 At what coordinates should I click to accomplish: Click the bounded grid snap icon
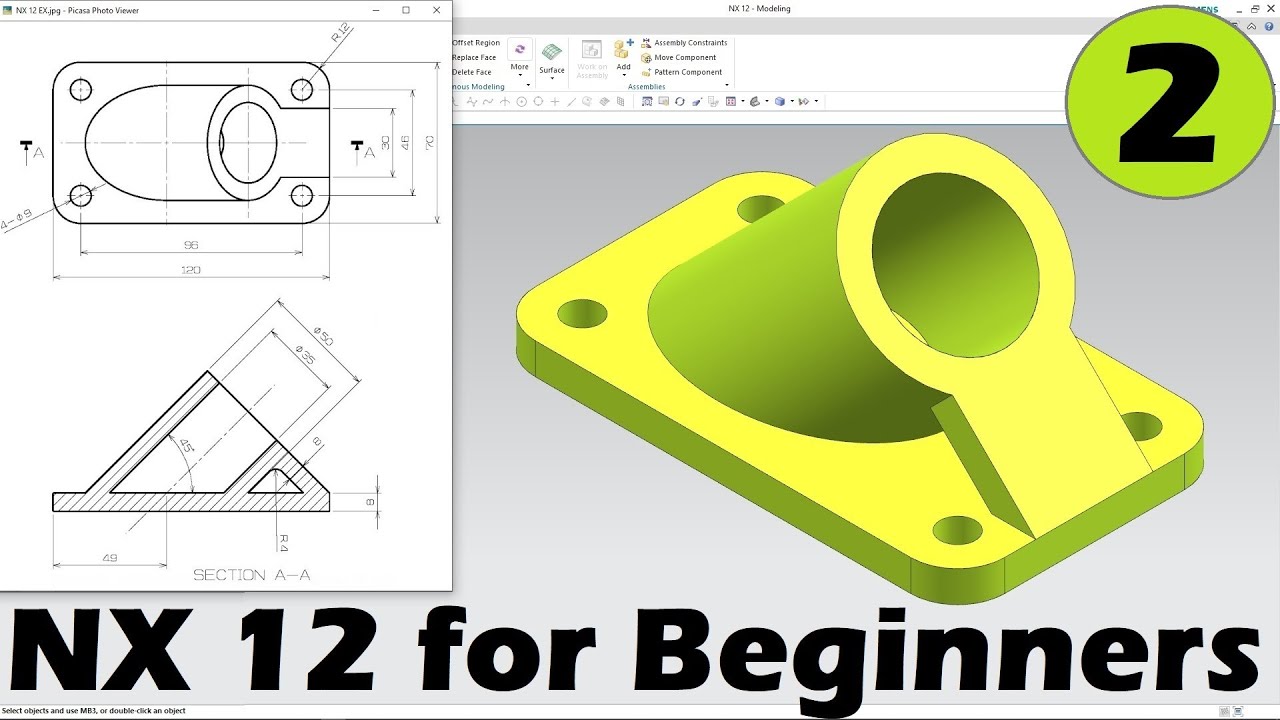coord(620,102)
